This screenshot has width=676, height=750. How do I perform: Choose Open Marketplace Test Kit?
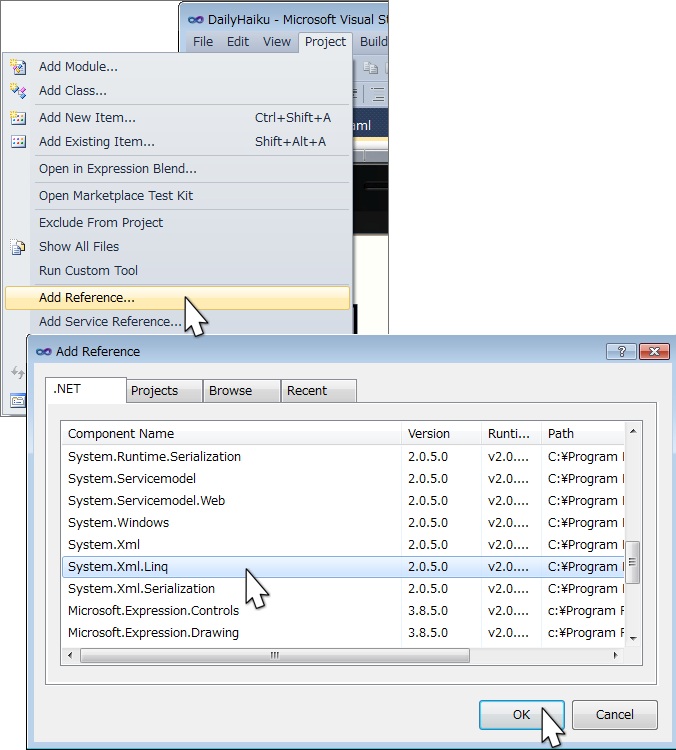(x=177, y=196)
